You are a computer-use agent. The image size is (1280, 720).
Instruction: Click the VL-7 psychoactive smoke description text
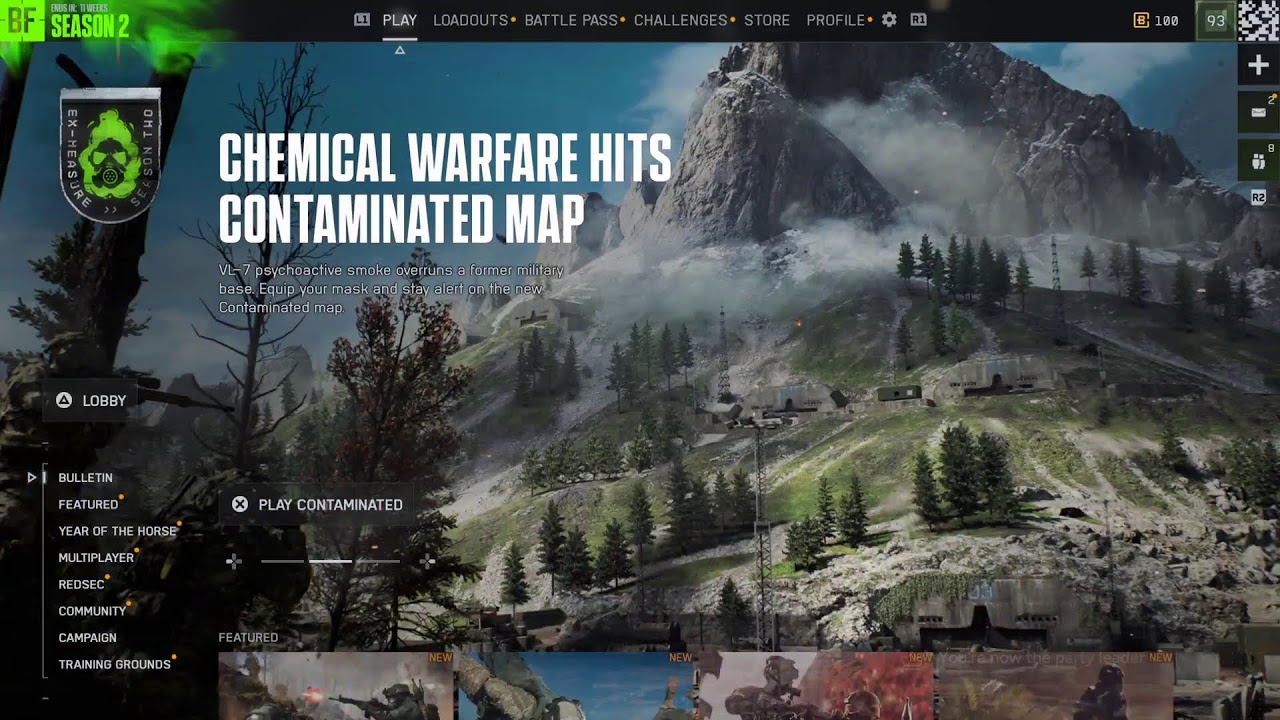(391, 289)
